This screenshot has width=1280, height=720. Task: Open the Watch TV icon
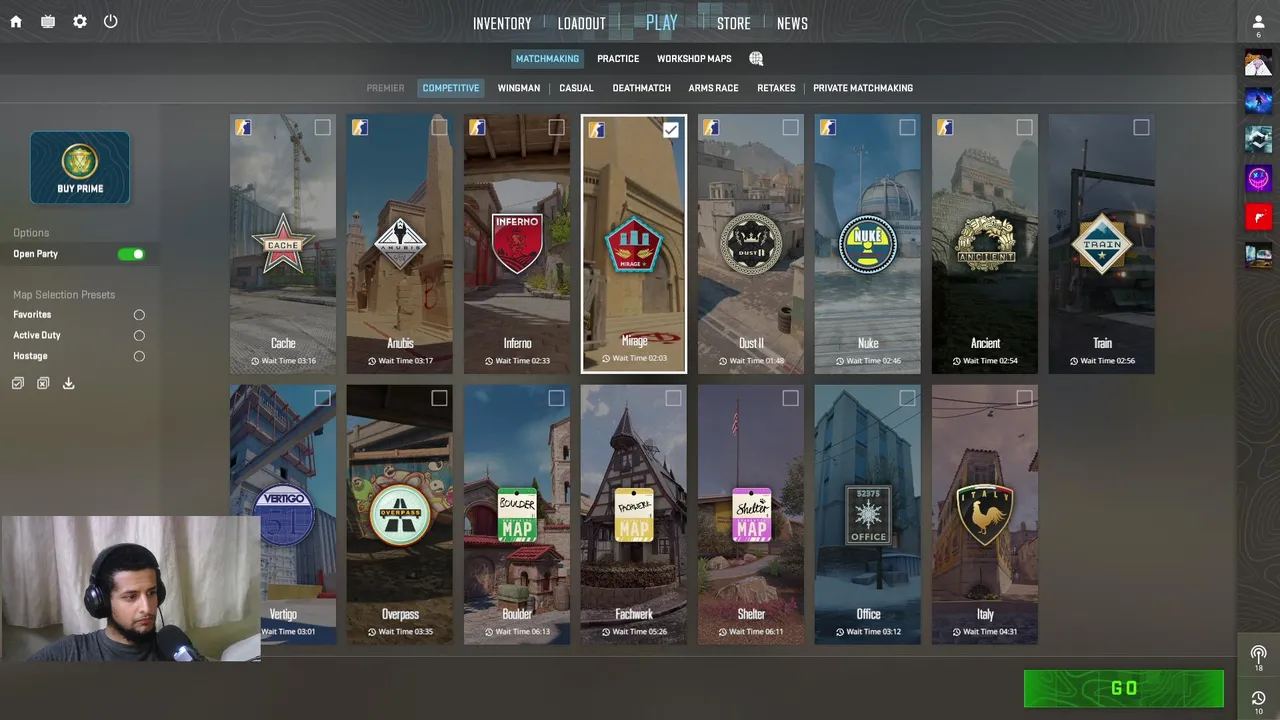(48, 21)
